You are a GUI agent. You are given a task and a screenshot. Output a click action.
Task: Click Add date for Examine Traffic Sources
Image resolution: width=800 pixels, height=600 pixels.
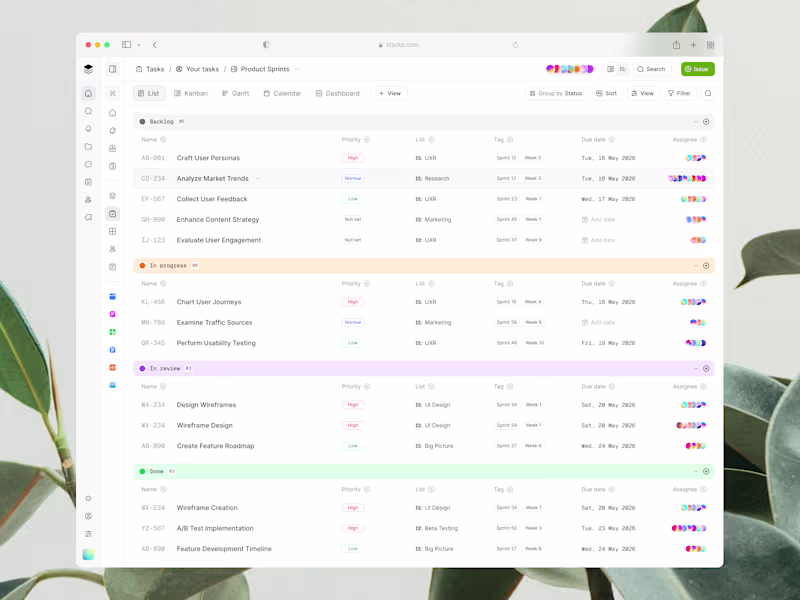click(x=598, y=322)
